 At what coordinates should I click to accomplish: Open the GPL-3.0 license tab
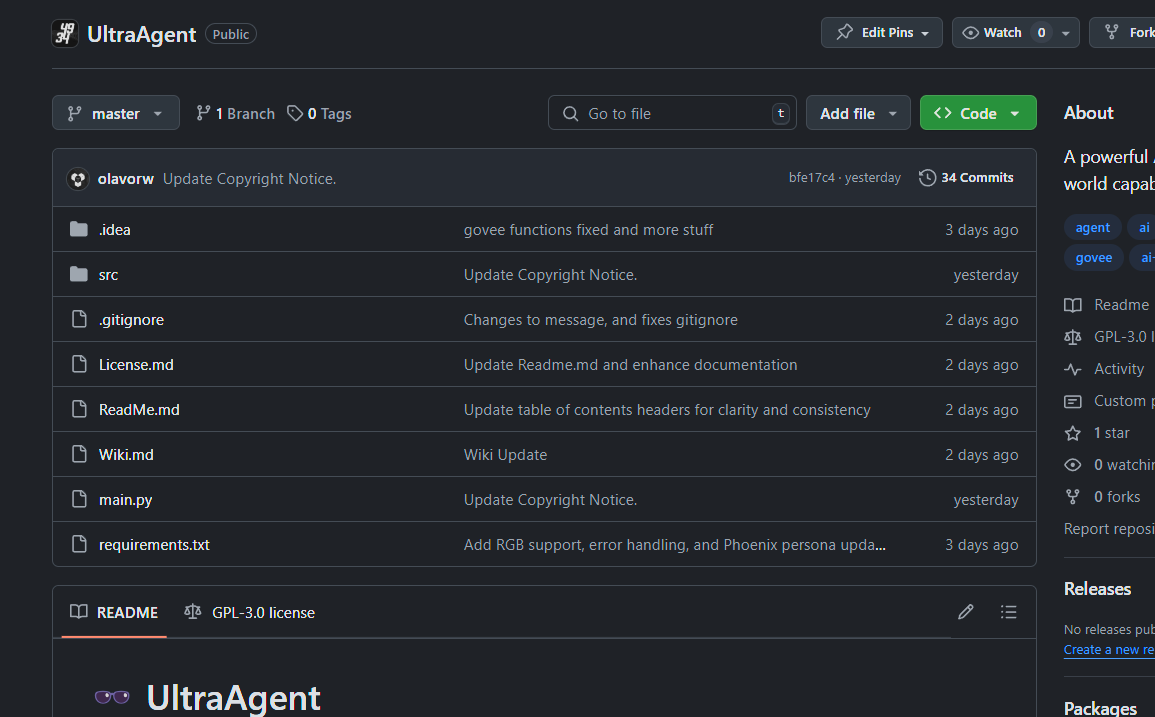[x=249, y=612]
